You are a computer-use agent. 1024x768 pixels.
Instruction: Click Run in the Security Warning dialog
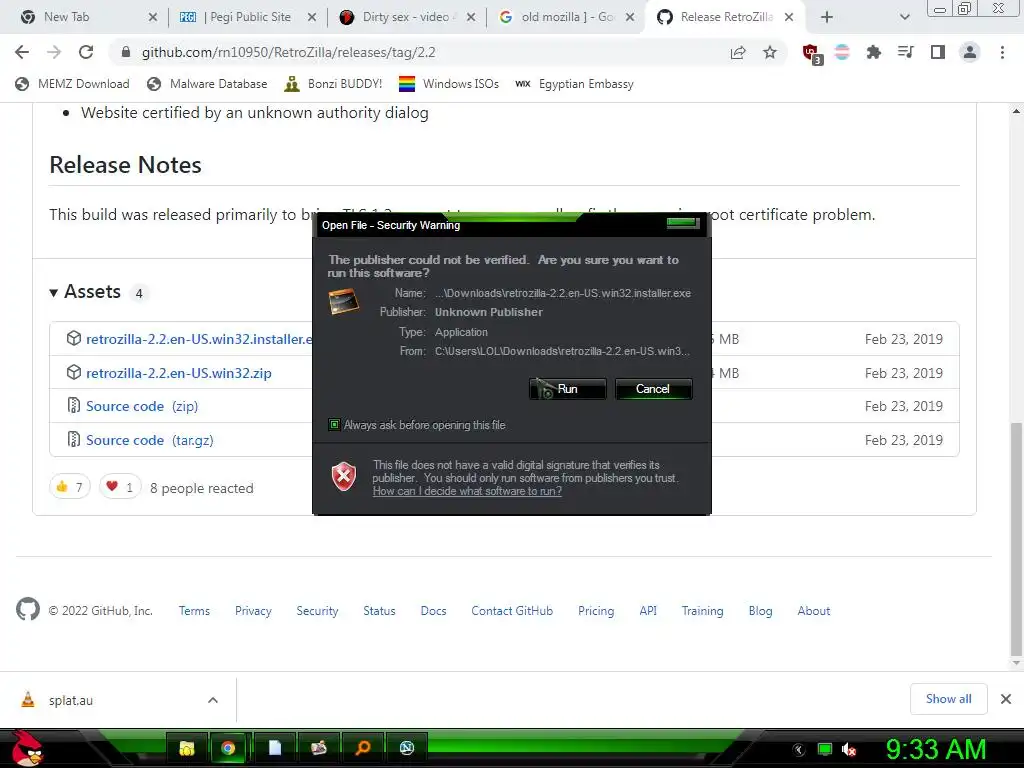tap(568, 389)
